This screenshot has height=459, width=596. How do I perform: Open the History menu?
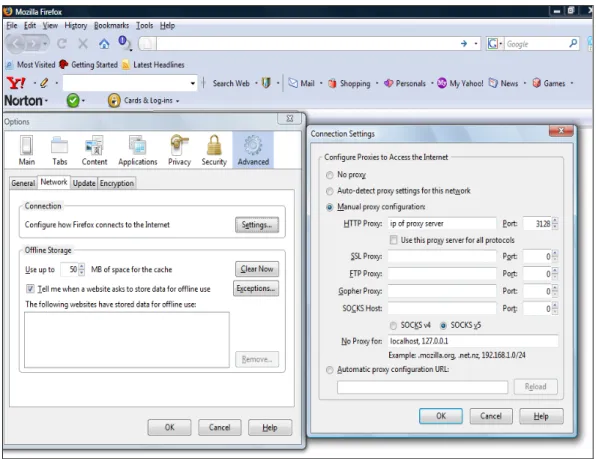(x=76, y=25)
